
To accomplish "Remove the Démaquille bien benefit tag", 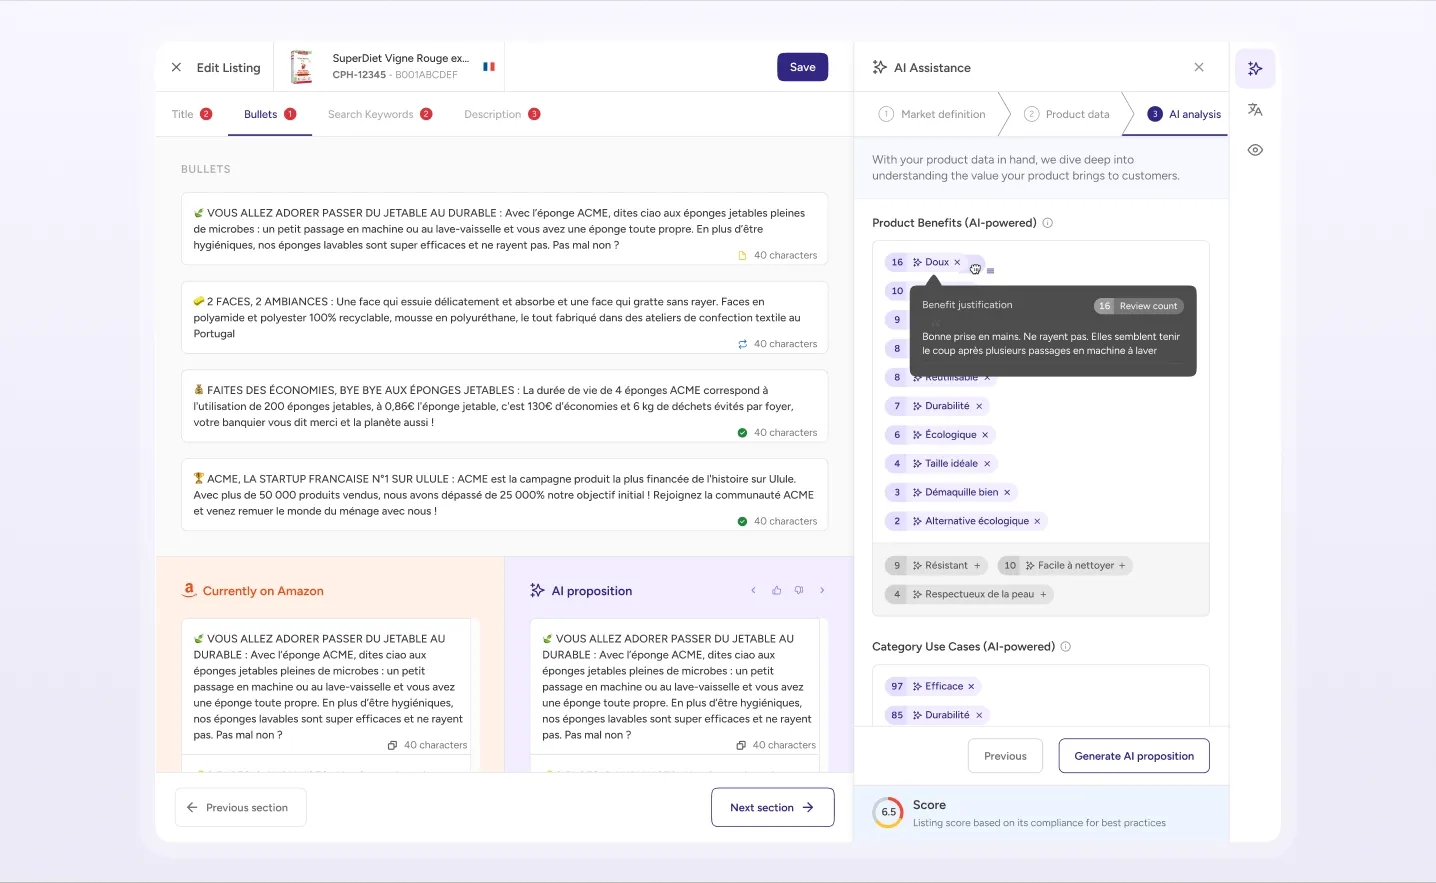I will pyautogui.click(x=1007, y=492).
